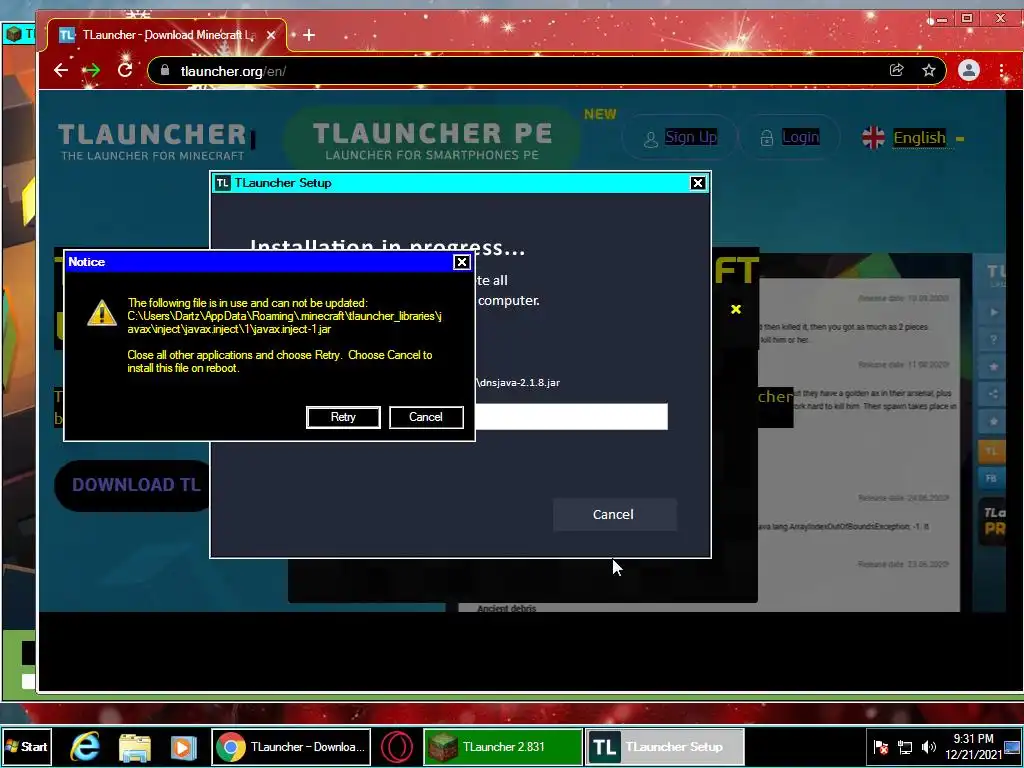Open TLauncher PE smartphones page

click(432, 141)
